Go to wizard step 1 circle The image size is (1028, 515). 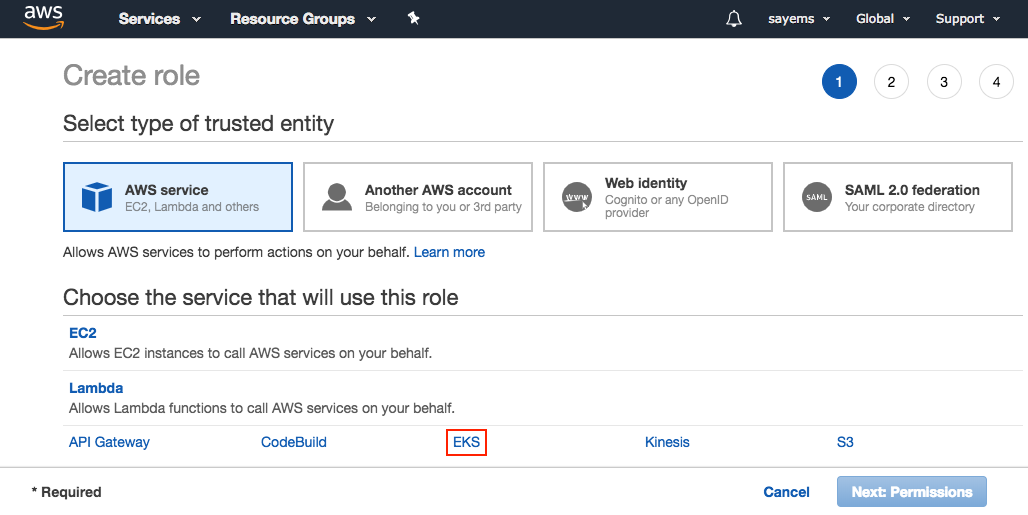pyautogui.click(x=839, y=82)
